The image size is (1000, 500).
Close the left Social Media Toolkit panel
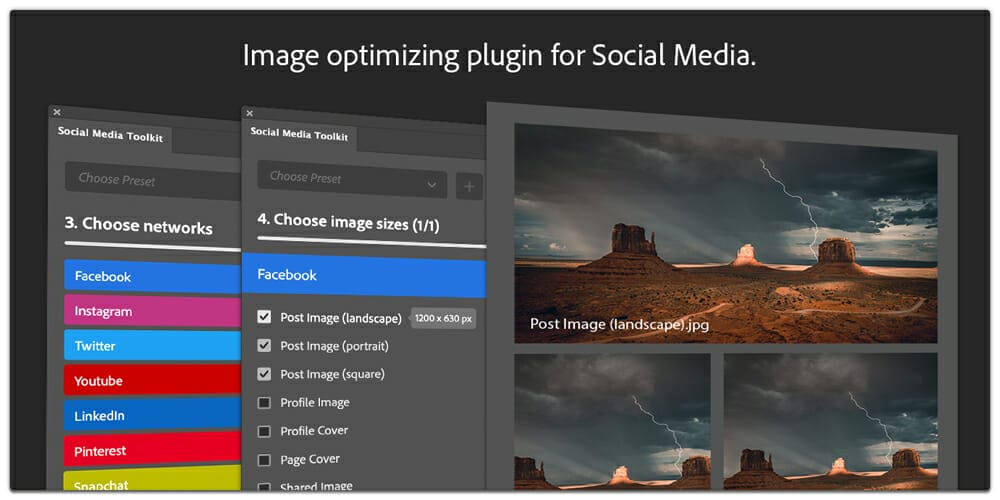(57, 112)
